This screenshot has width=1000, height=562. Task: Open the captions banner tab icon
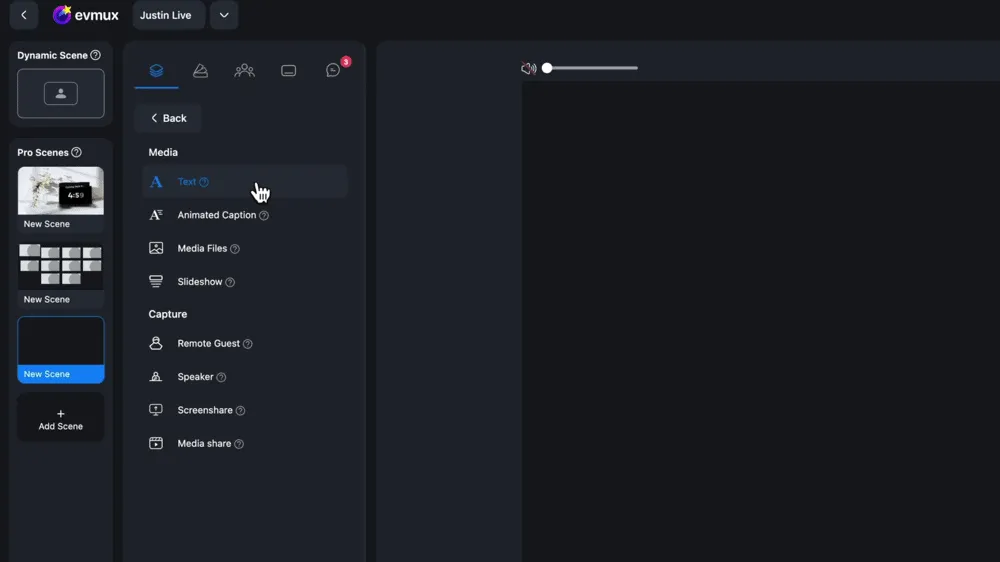(288, 71)
